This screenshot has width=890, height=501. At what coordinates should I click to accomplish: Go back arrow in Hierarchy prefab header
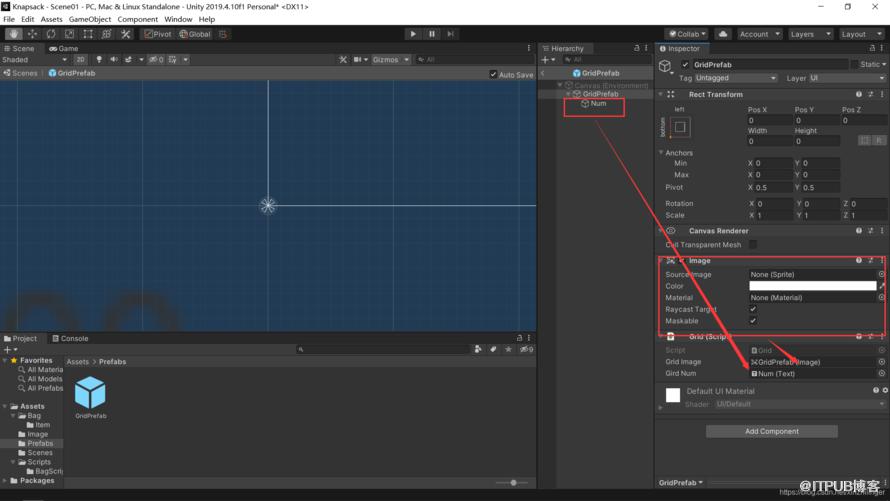543,73
